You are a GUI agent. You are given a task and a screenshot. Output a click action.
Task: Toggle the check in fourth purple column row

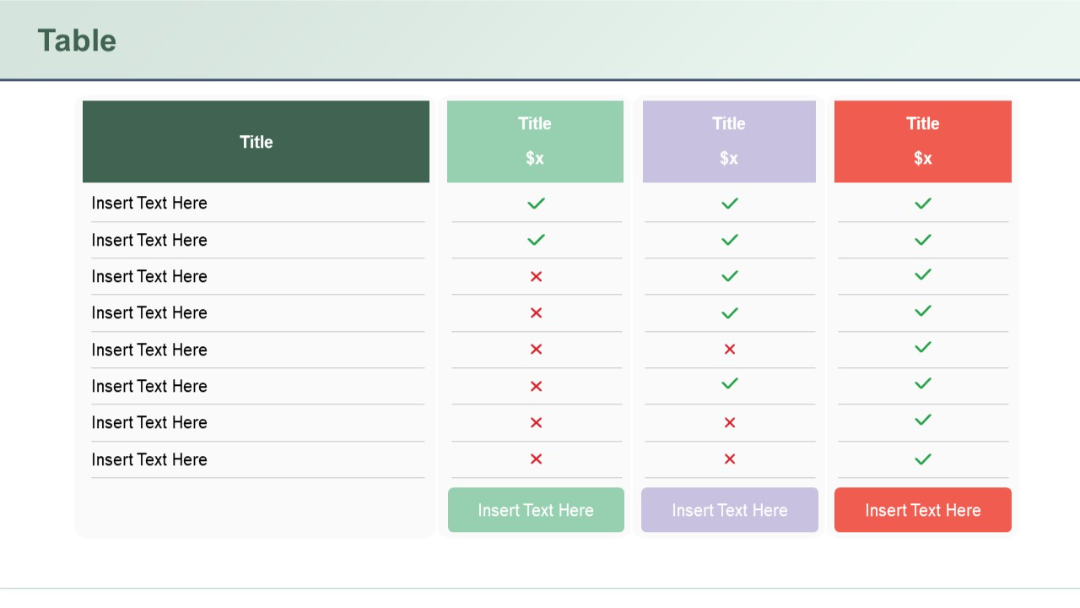point(729,313)
